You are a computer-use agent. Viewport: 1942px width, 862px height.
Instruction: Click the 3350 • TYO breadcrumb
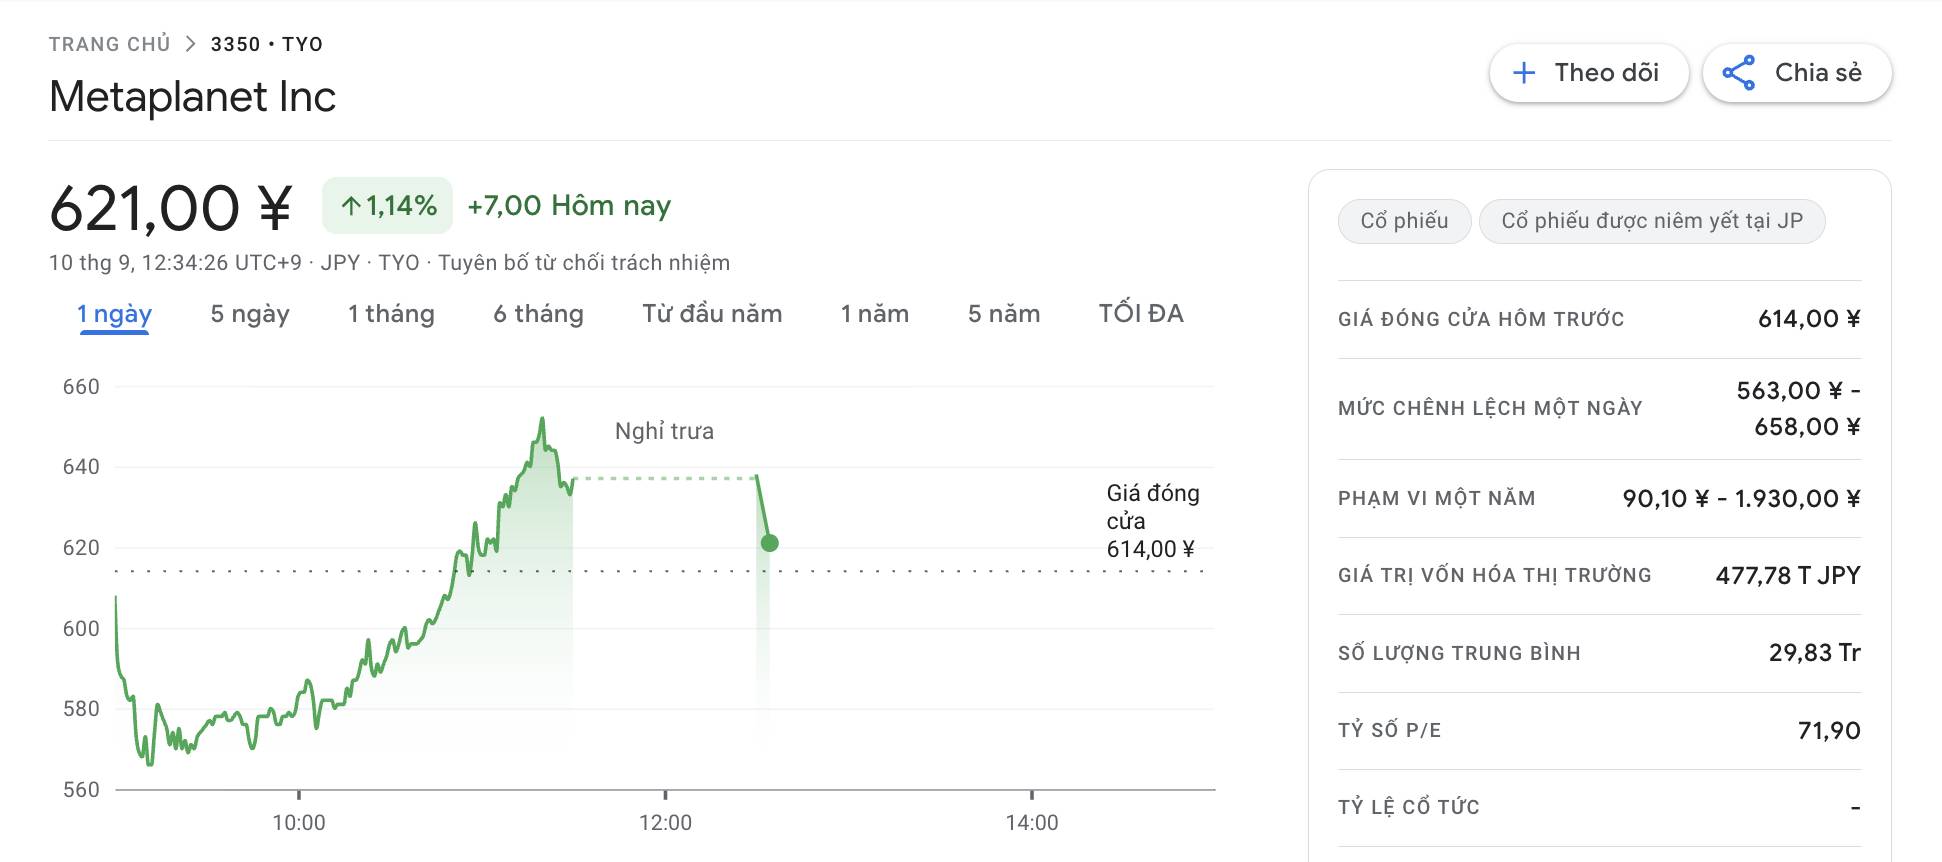[266, 44]
